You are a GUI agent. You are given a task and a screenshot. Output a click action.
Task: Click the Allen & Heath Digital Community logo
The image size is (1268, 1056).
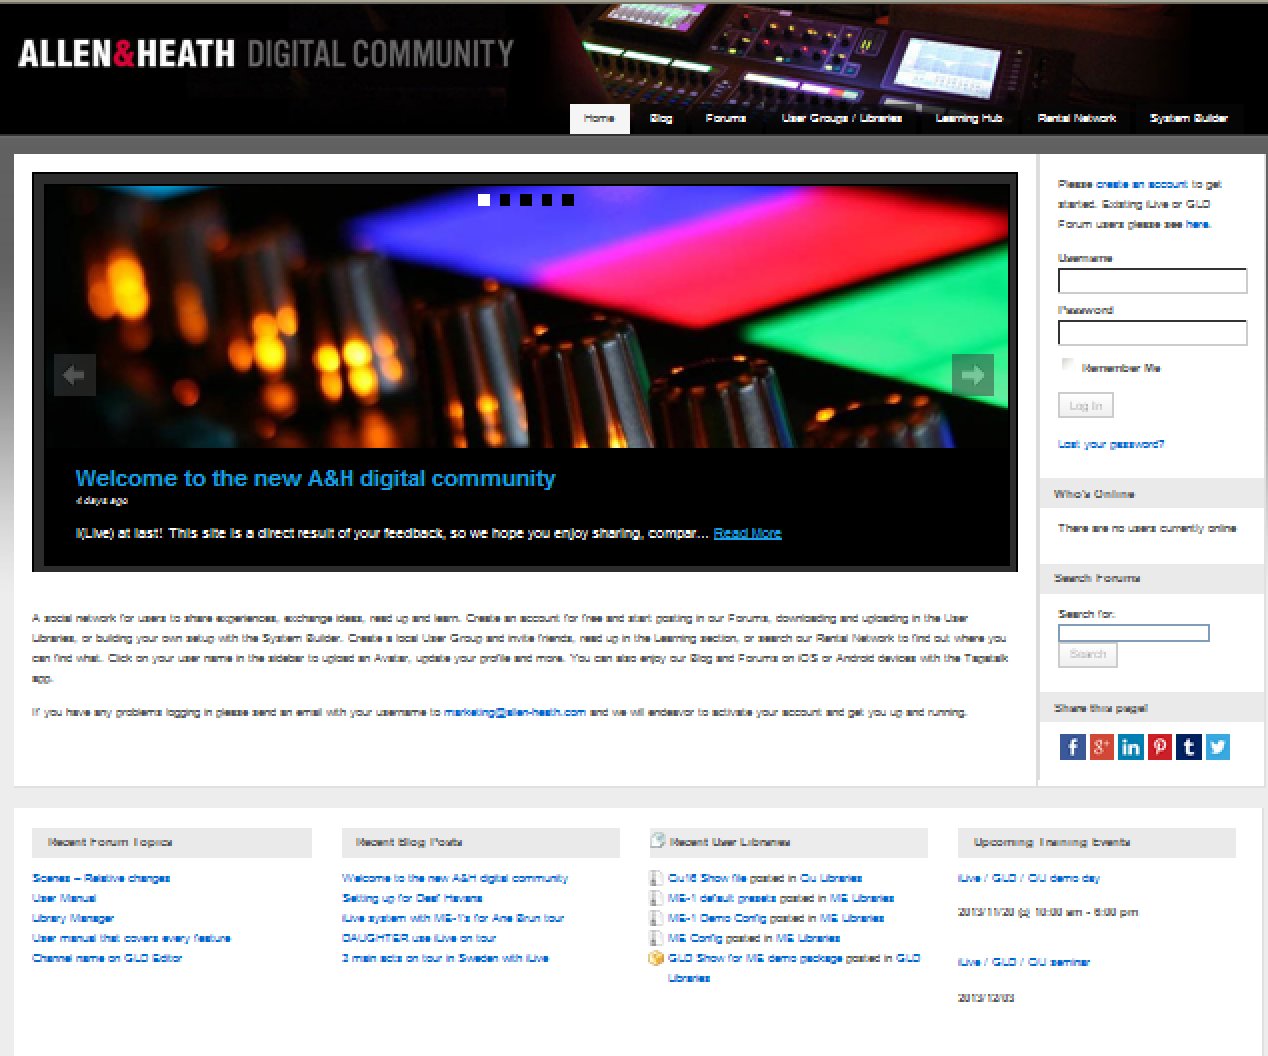(266, 53)
